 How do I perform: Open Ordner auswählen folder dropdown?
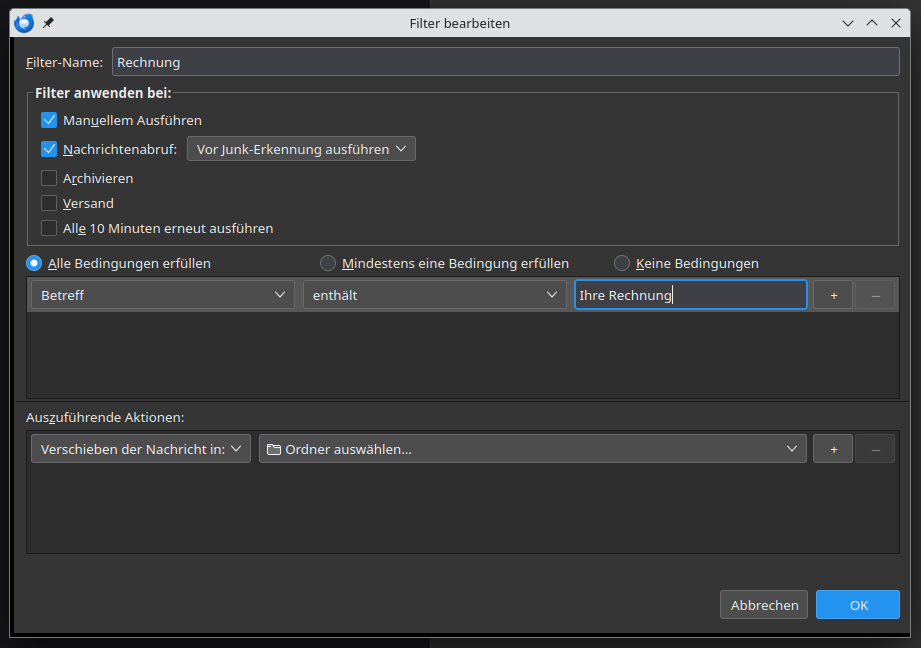pos(532,449)
